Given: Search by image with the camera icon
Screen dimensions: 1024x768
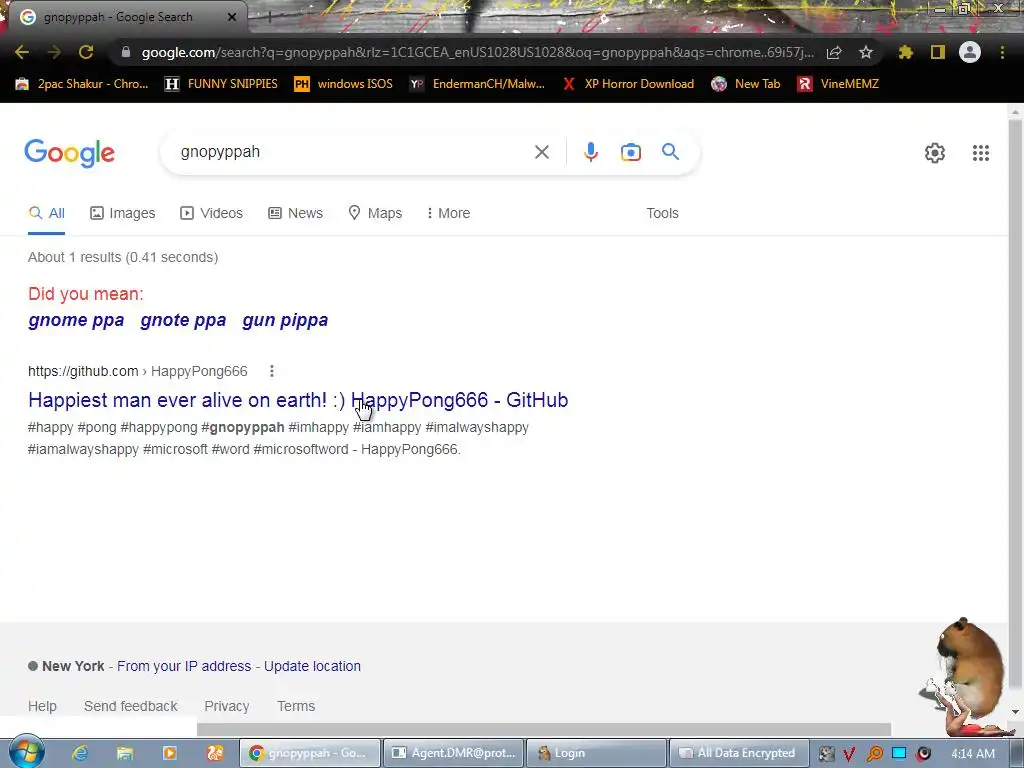Looking at the screenshot, I should (630, 152).
